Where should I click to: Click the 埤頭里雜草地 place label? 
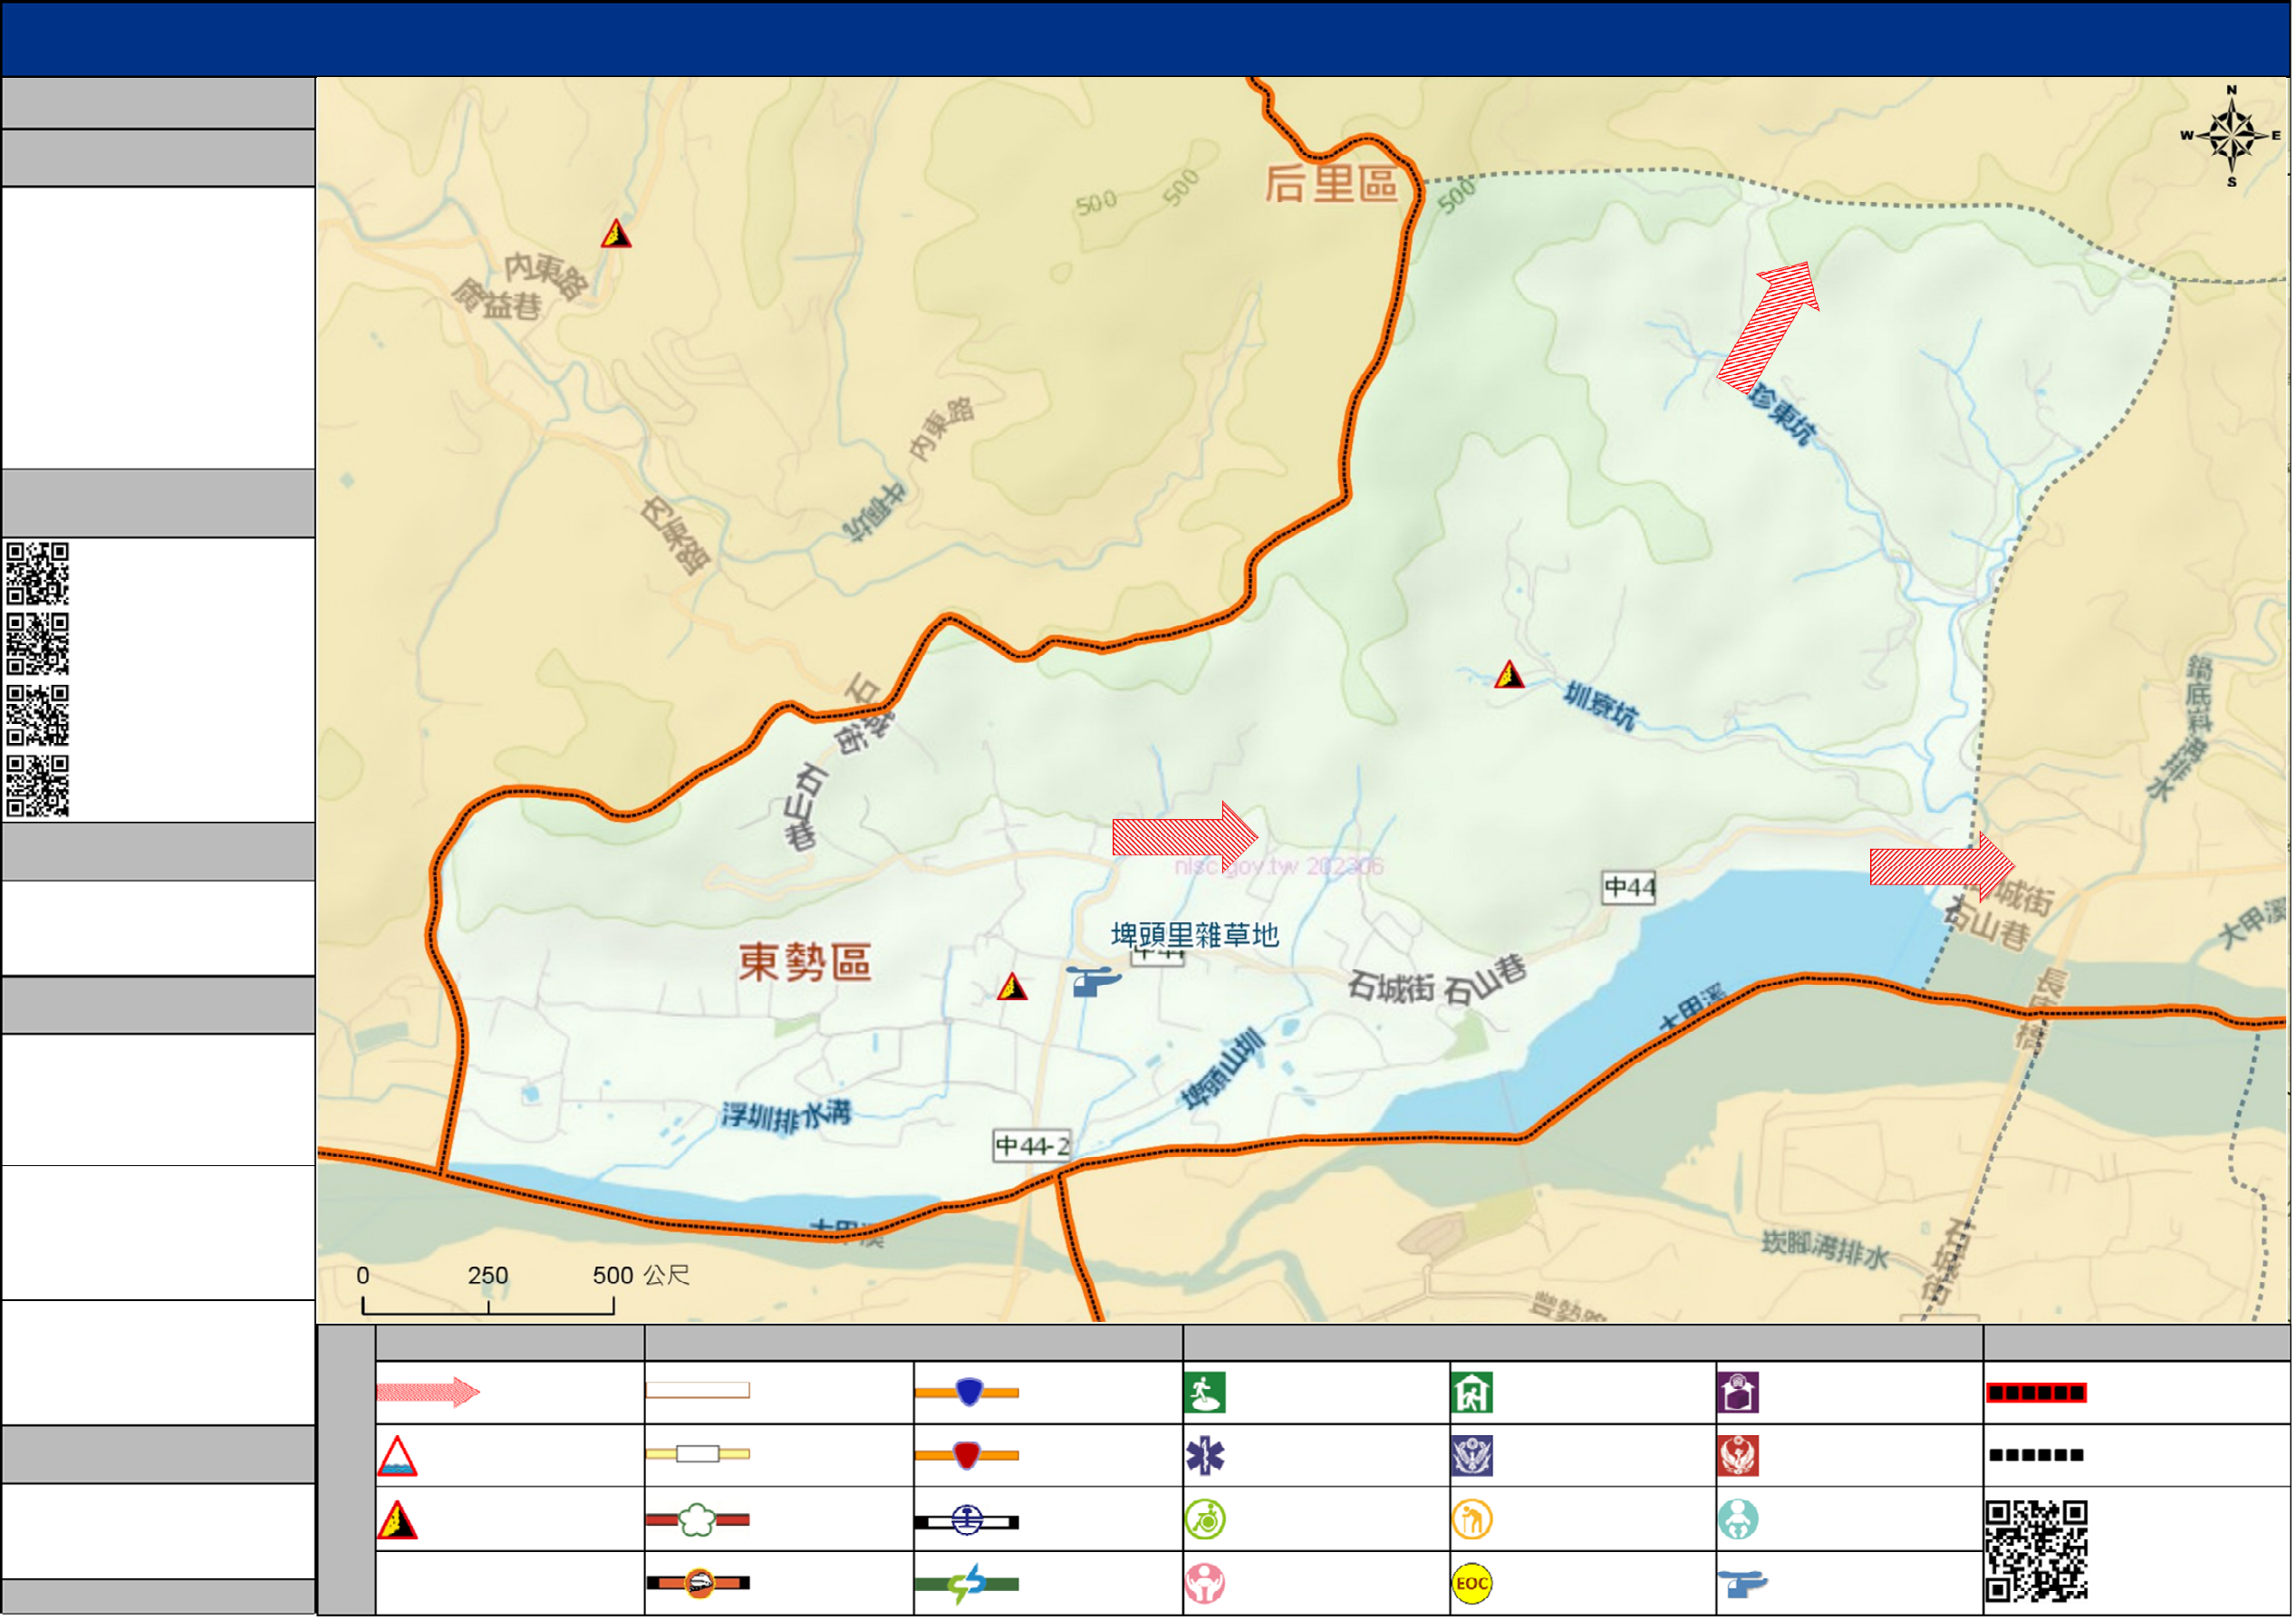coord(1195,936)
